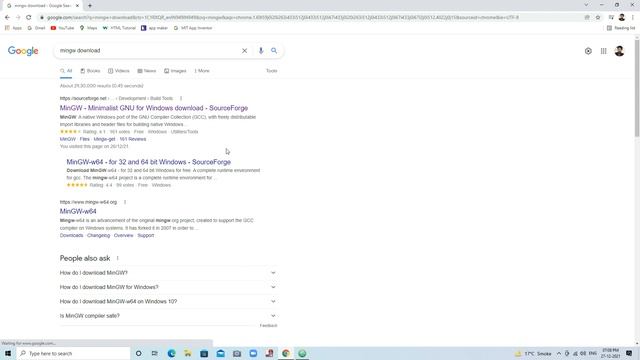640x360 pixels.
Task: Open the Google apps grid
Action: (603, 51)
